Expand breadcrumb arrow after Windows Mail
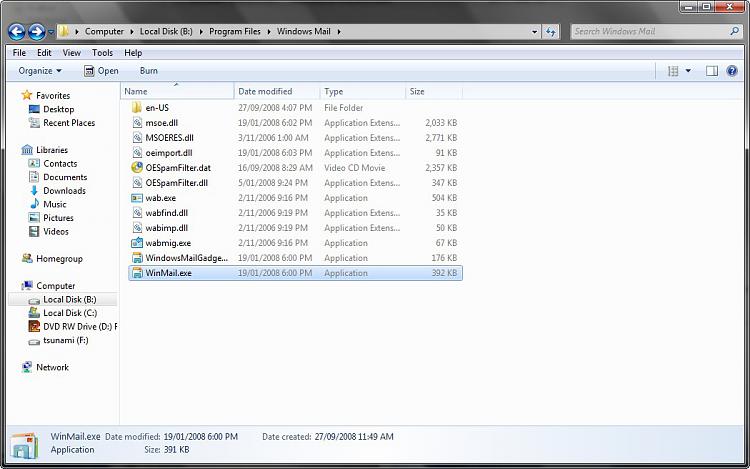The height and width of the screenshot is (469, 750). click(339, 32)
